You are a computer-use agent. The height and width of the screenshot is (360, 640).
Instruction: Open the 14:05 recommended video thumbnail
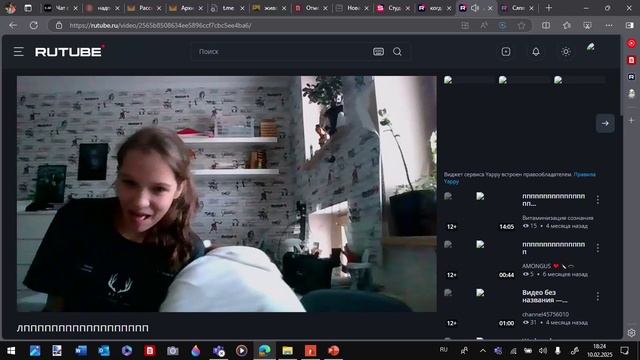480,211
